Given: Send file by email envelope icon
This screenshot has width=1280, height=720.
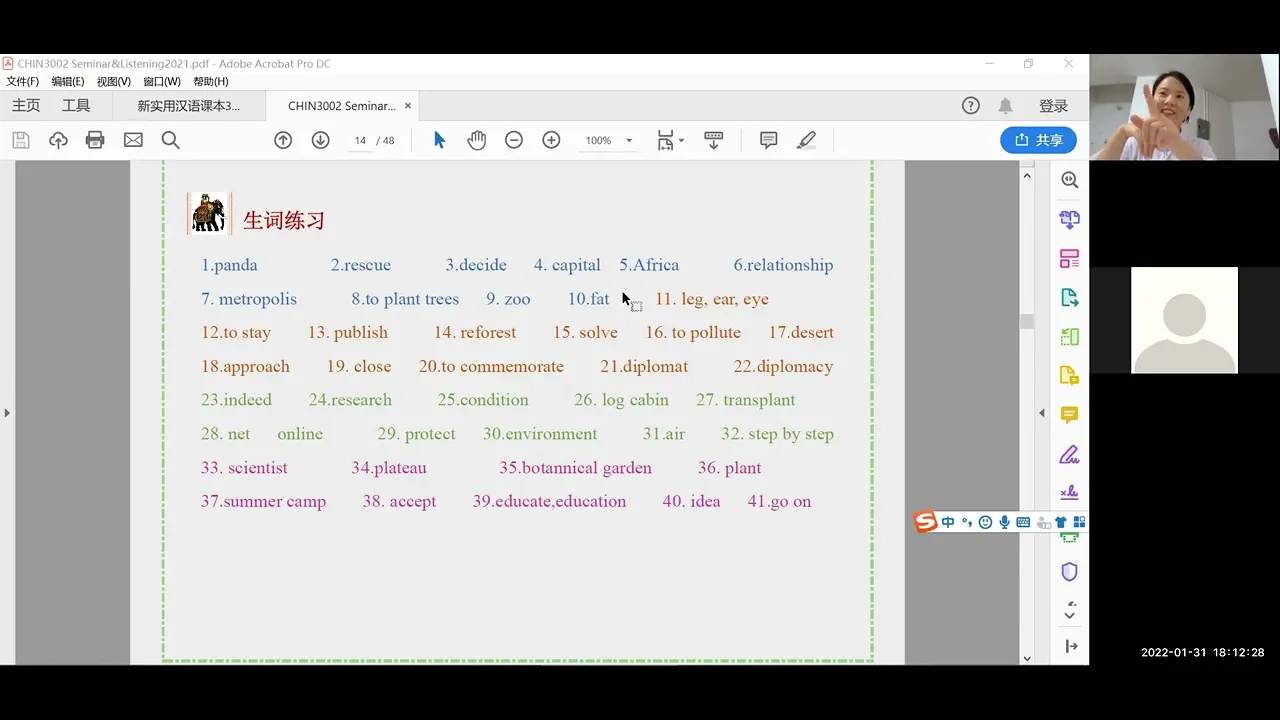Looking at the screenshot, I should [x=133, y=140].
